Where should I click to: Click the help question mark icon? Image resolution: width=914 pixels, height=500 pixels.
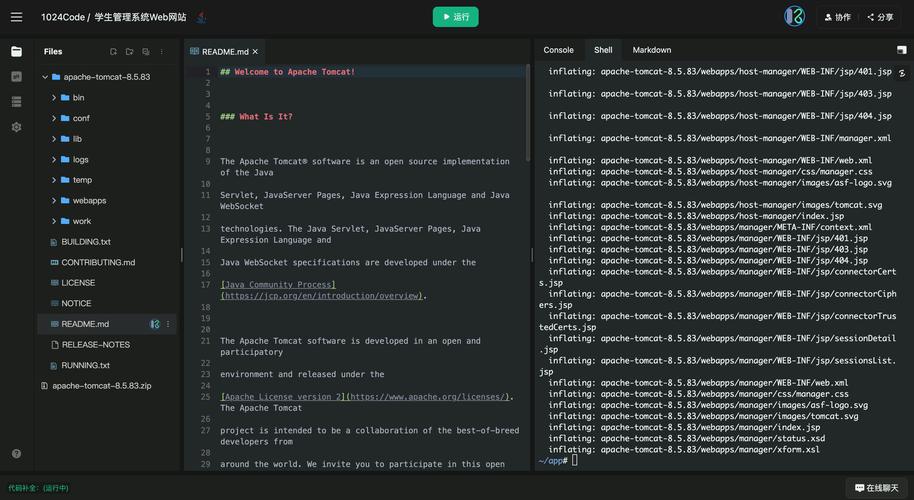click(x=16, y=453)
